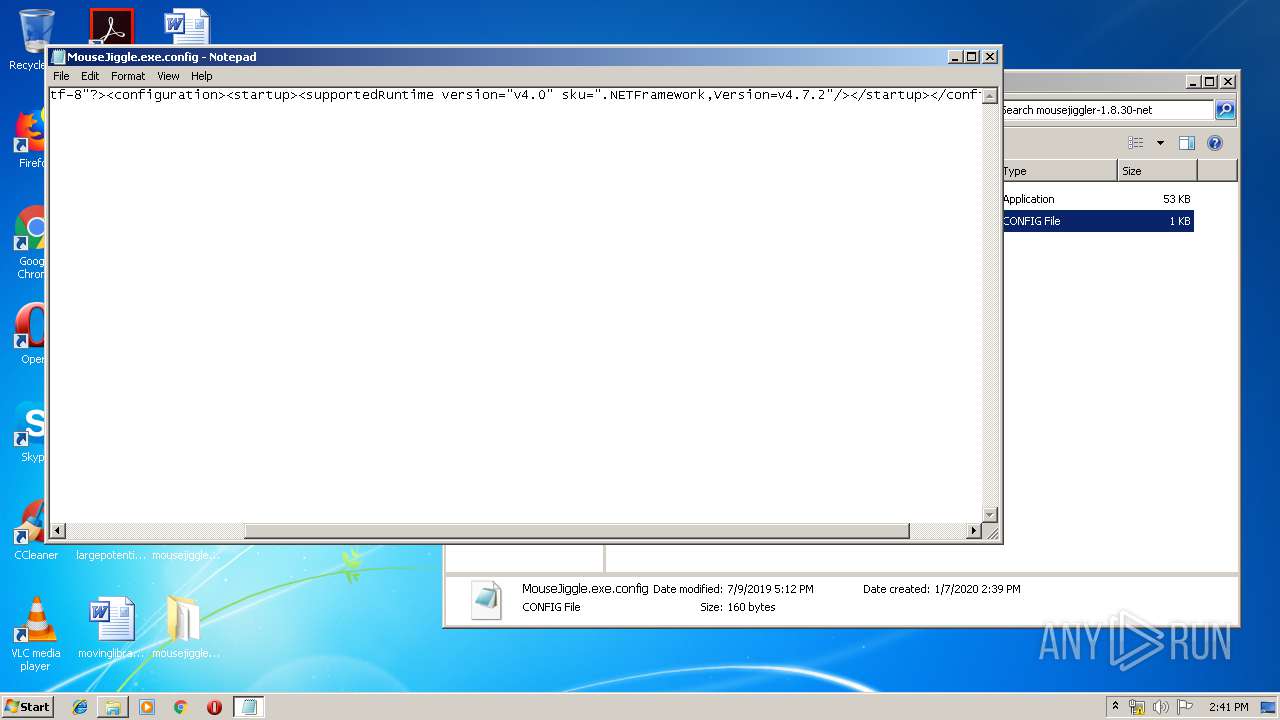Open Windows Explorer taskbar icon
The height and width of the screenshot is (720, 1280).
pos(113,707)
